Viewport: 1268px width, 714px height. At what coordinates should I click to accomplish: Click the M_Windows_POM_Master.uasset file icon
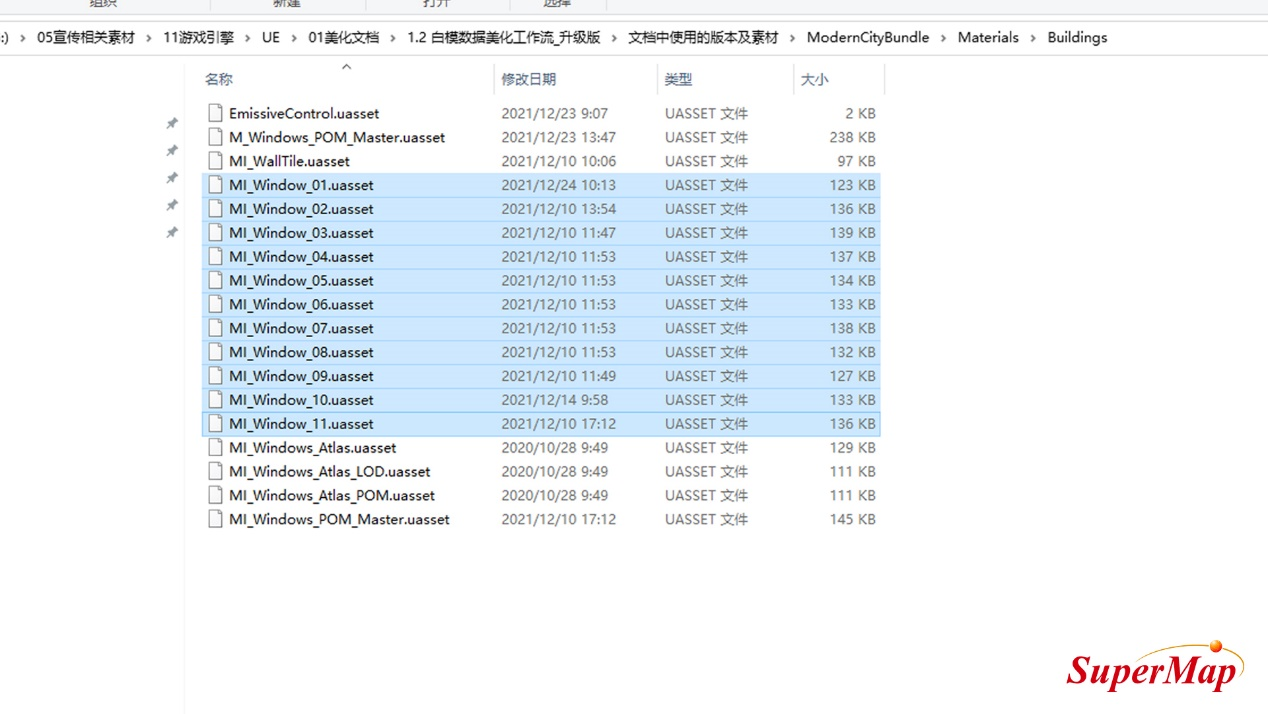214,137
